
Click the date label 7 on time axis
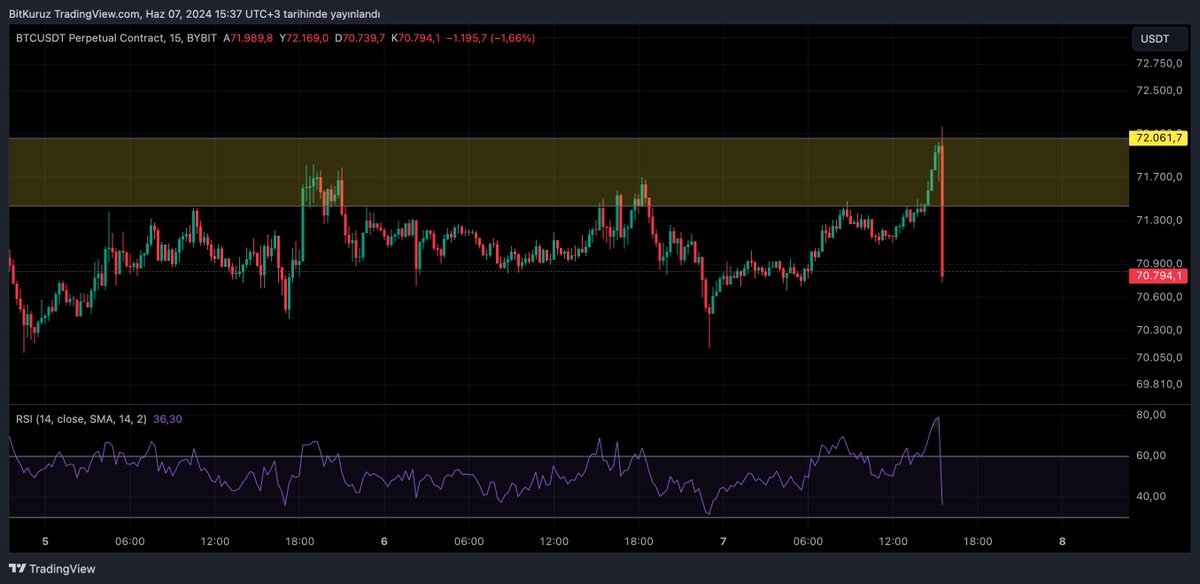tap(723, 541)
